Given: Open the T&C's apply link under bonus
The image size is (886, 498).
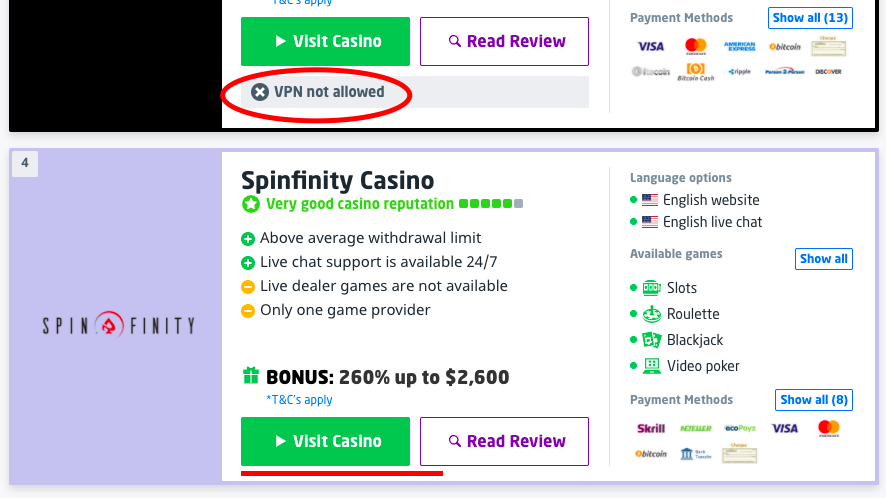Looking at the screenshot, I should point(299,400).
